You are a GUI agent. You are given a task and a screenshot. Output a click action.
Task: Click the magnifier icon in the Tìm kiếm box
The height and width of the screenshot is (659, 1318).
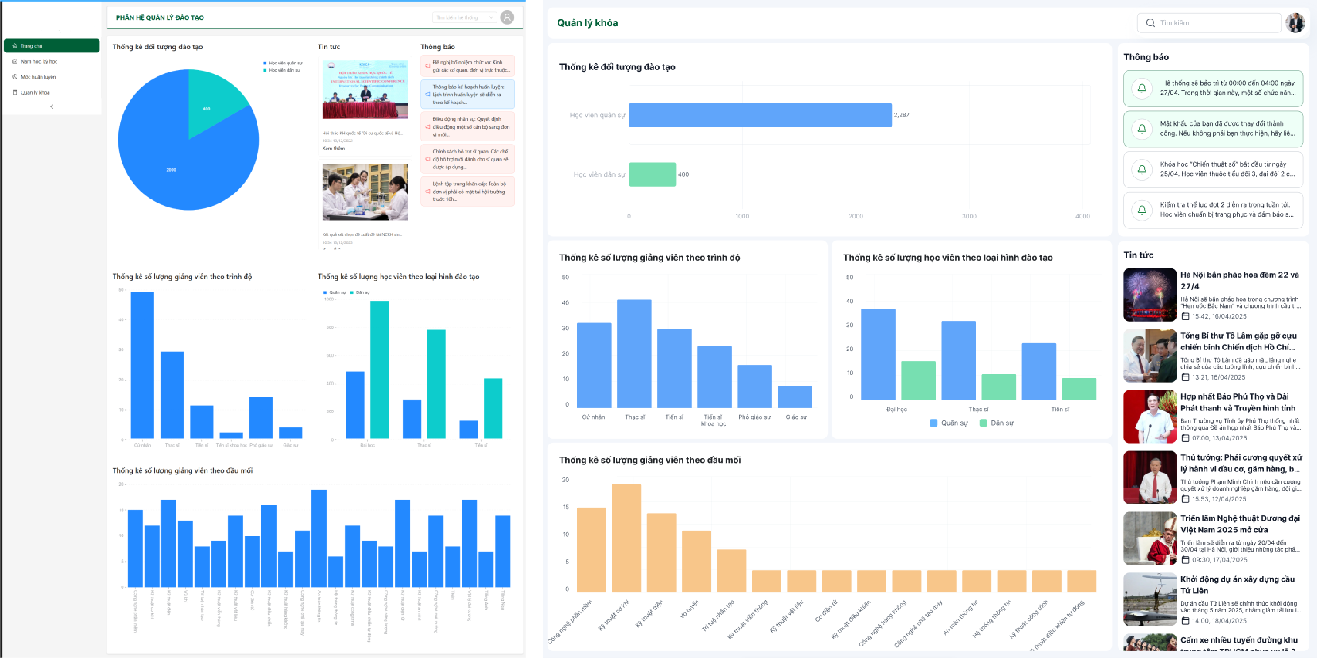pyautogui.click(x=1150, y=22)
